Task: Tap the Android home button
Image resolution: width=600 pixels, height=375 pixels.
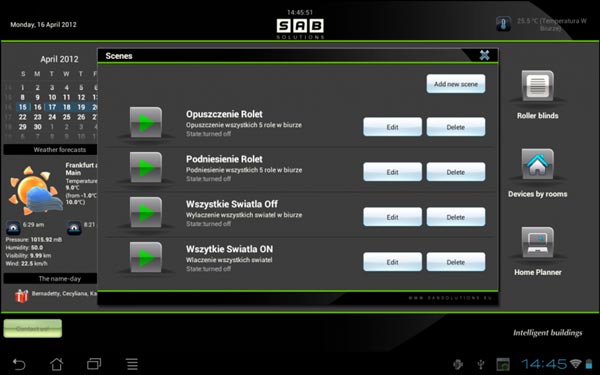Action: click(x=57, y=364)
